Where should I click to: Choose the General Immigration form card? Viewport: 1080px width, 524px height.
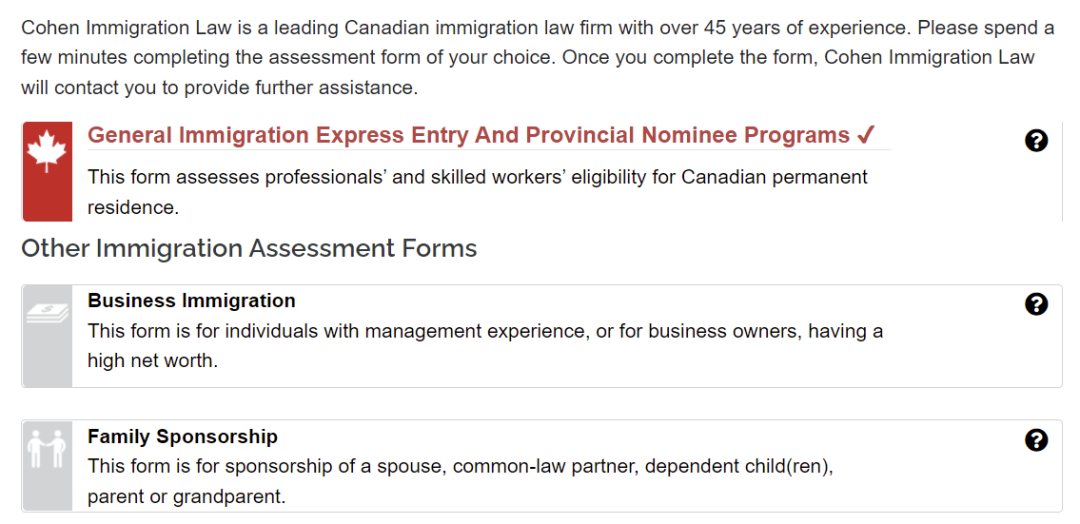(541, 171)
